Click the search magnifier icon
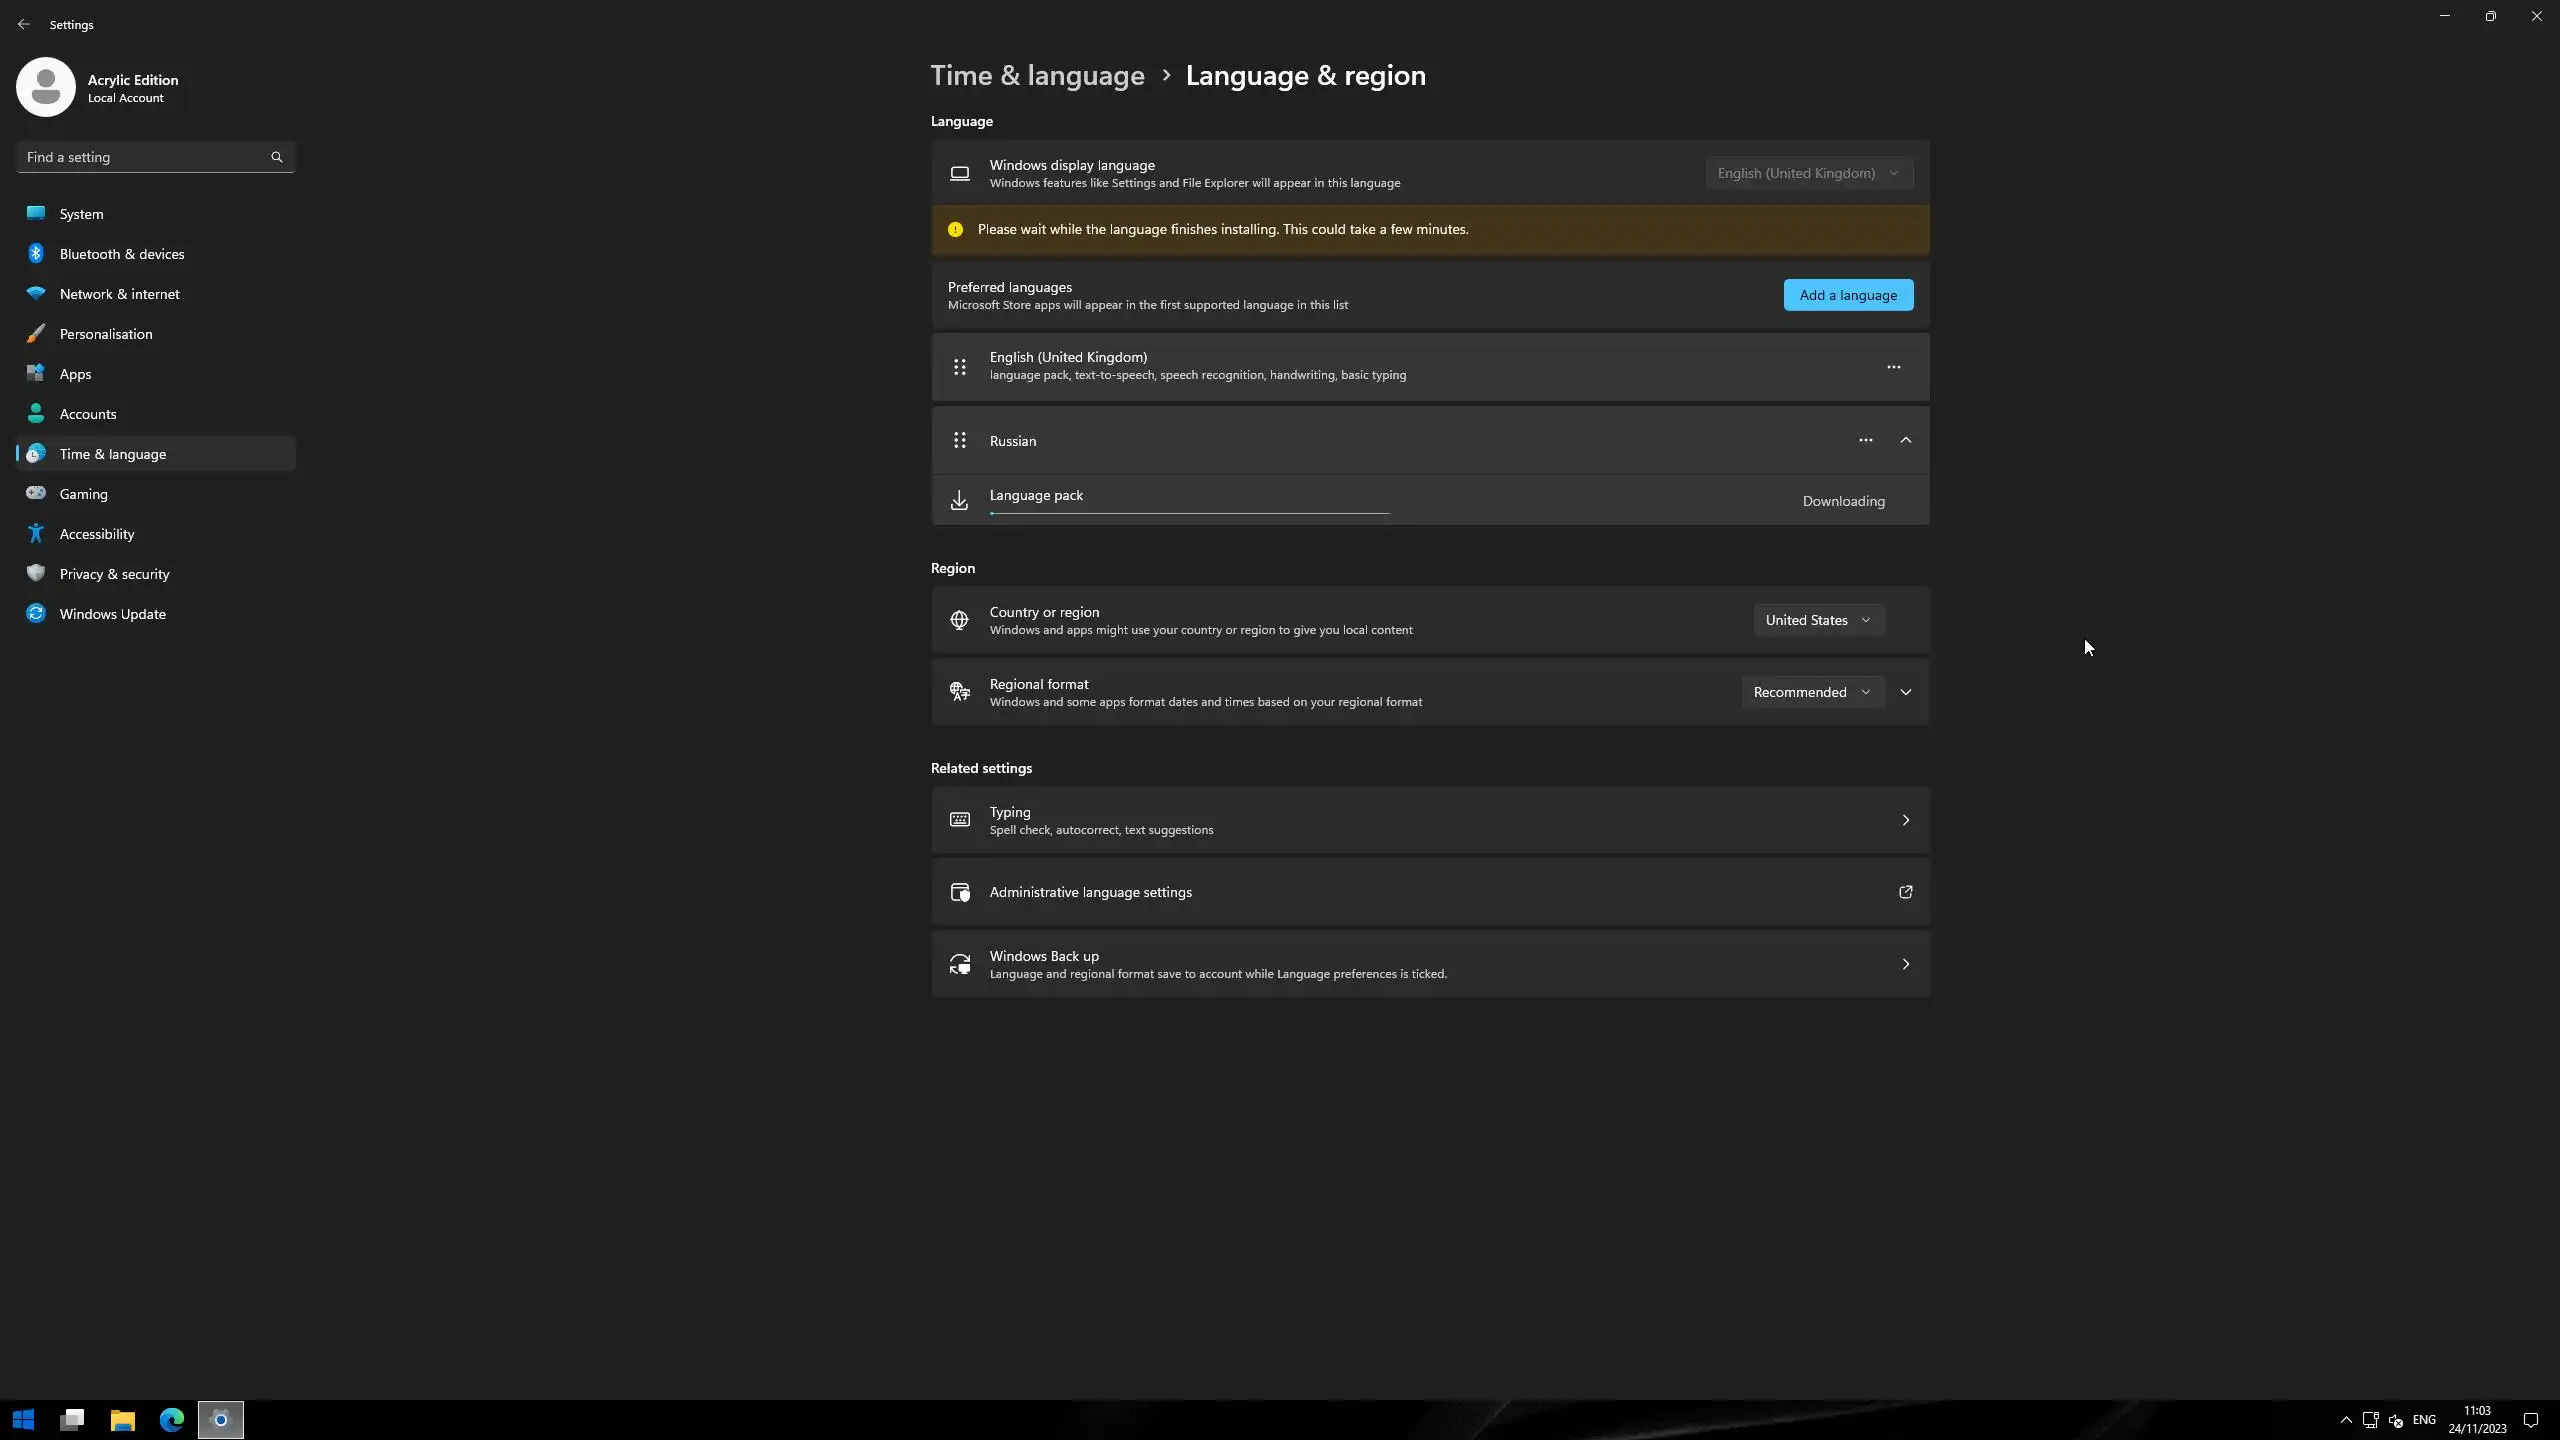The image size is (2560, 1440). pyautogui.click(x=277, y=157)
